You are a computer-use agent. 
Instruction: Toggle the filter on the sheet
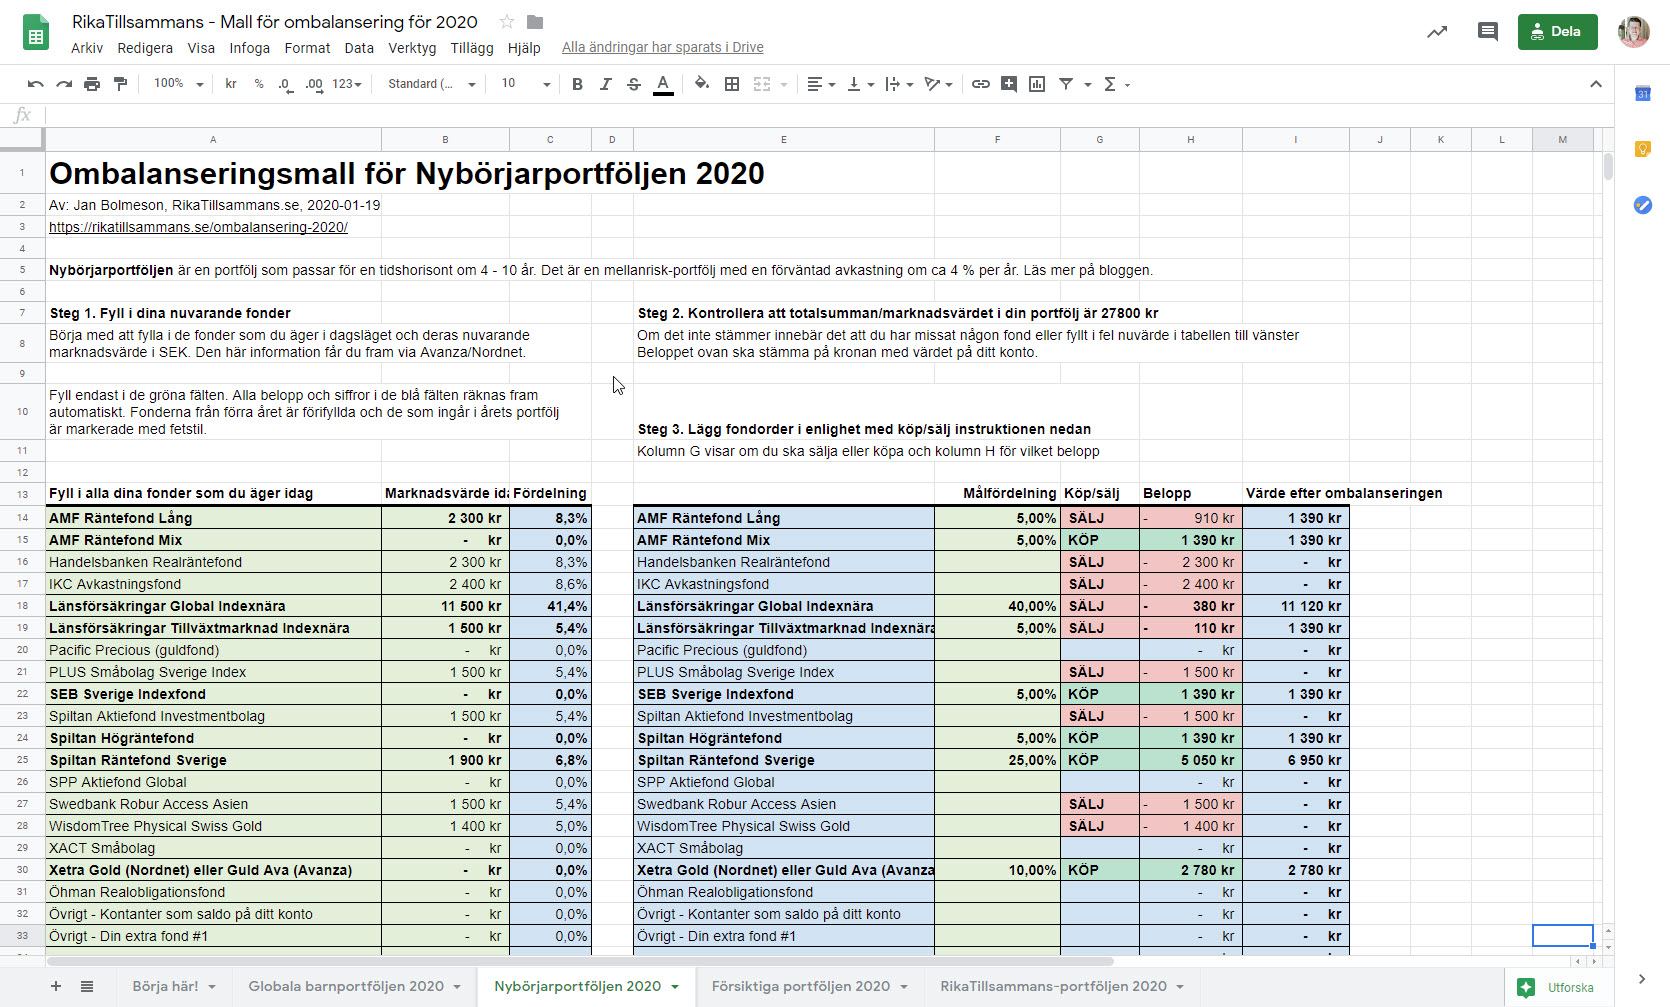pyautogui.click(x=1066, y=84)
